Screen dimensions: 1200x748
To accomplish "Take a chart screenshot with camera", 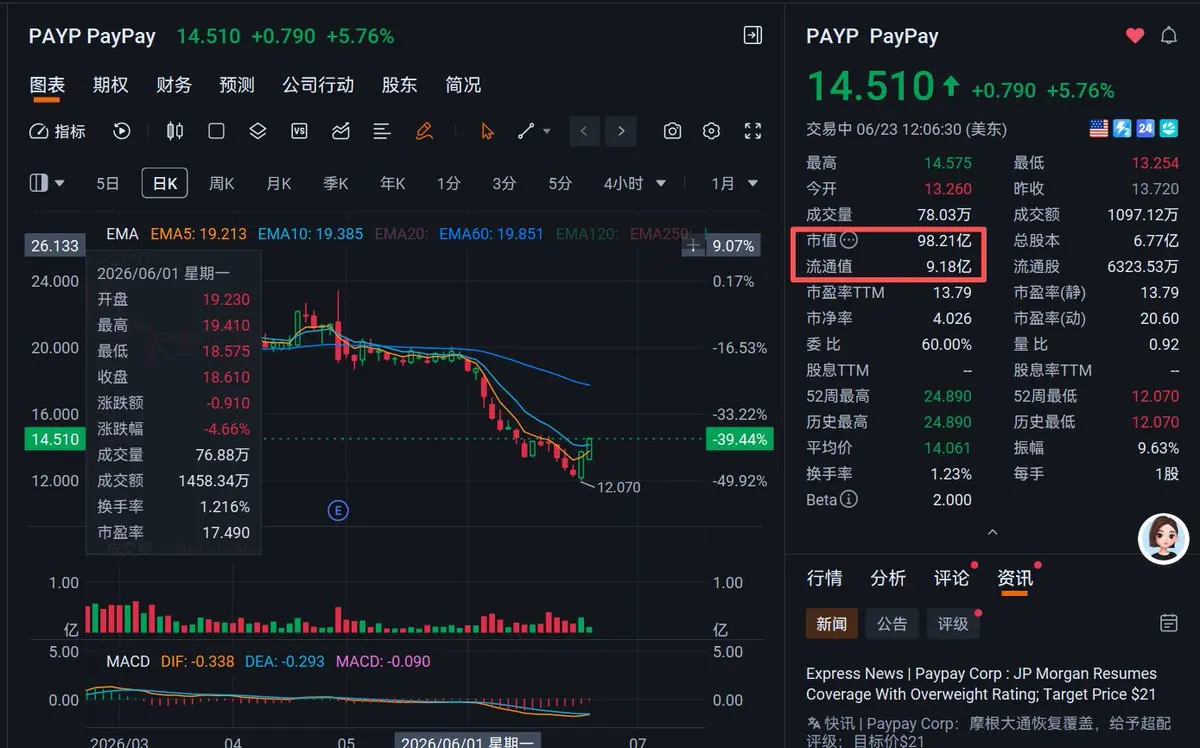I will point(672,131).
